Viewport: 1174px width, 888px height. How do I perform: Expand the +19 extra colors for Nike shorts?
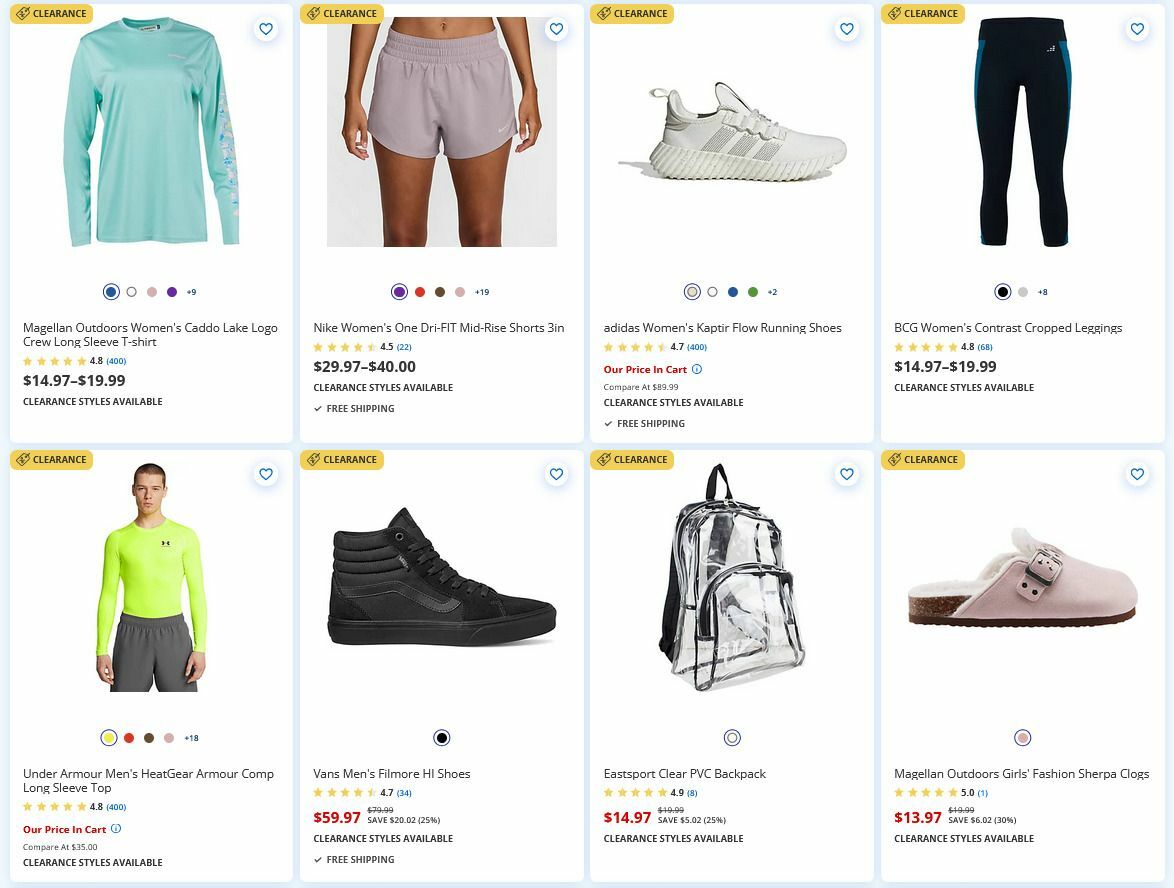[x=481, y=292]
